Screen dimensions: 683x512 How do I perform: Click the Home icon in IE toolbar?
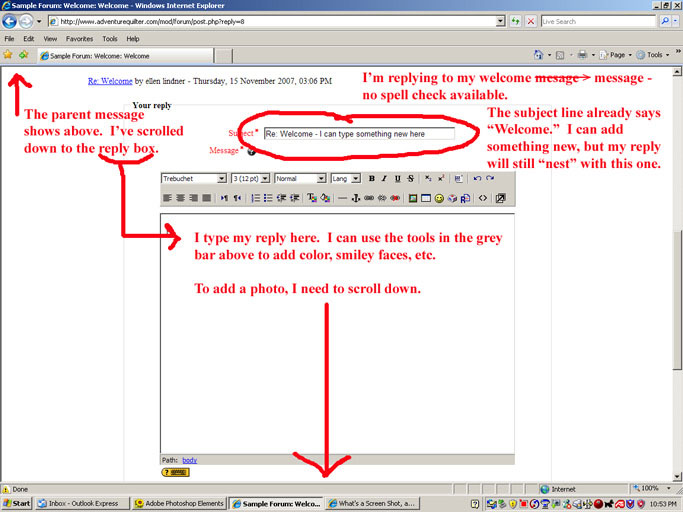[x=538, y=55]
